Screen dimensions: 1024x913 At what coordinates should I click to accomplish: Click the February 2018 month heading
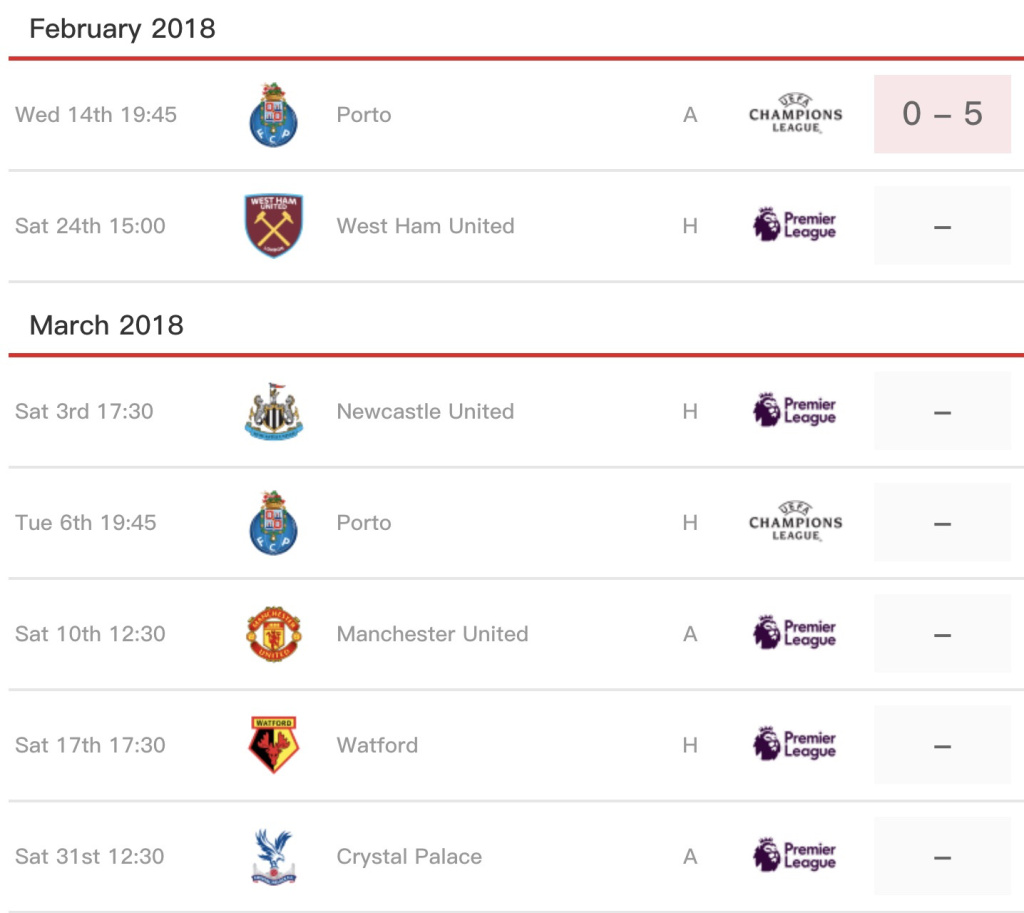(122, 28)
